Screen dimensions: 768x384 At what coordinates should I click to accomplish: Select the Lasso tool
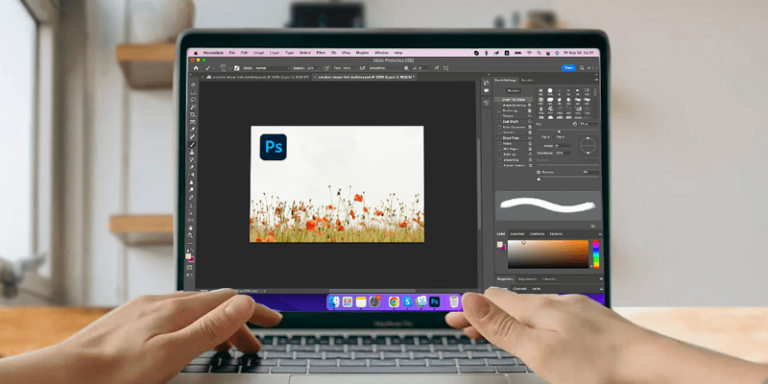tap(193, 99)
